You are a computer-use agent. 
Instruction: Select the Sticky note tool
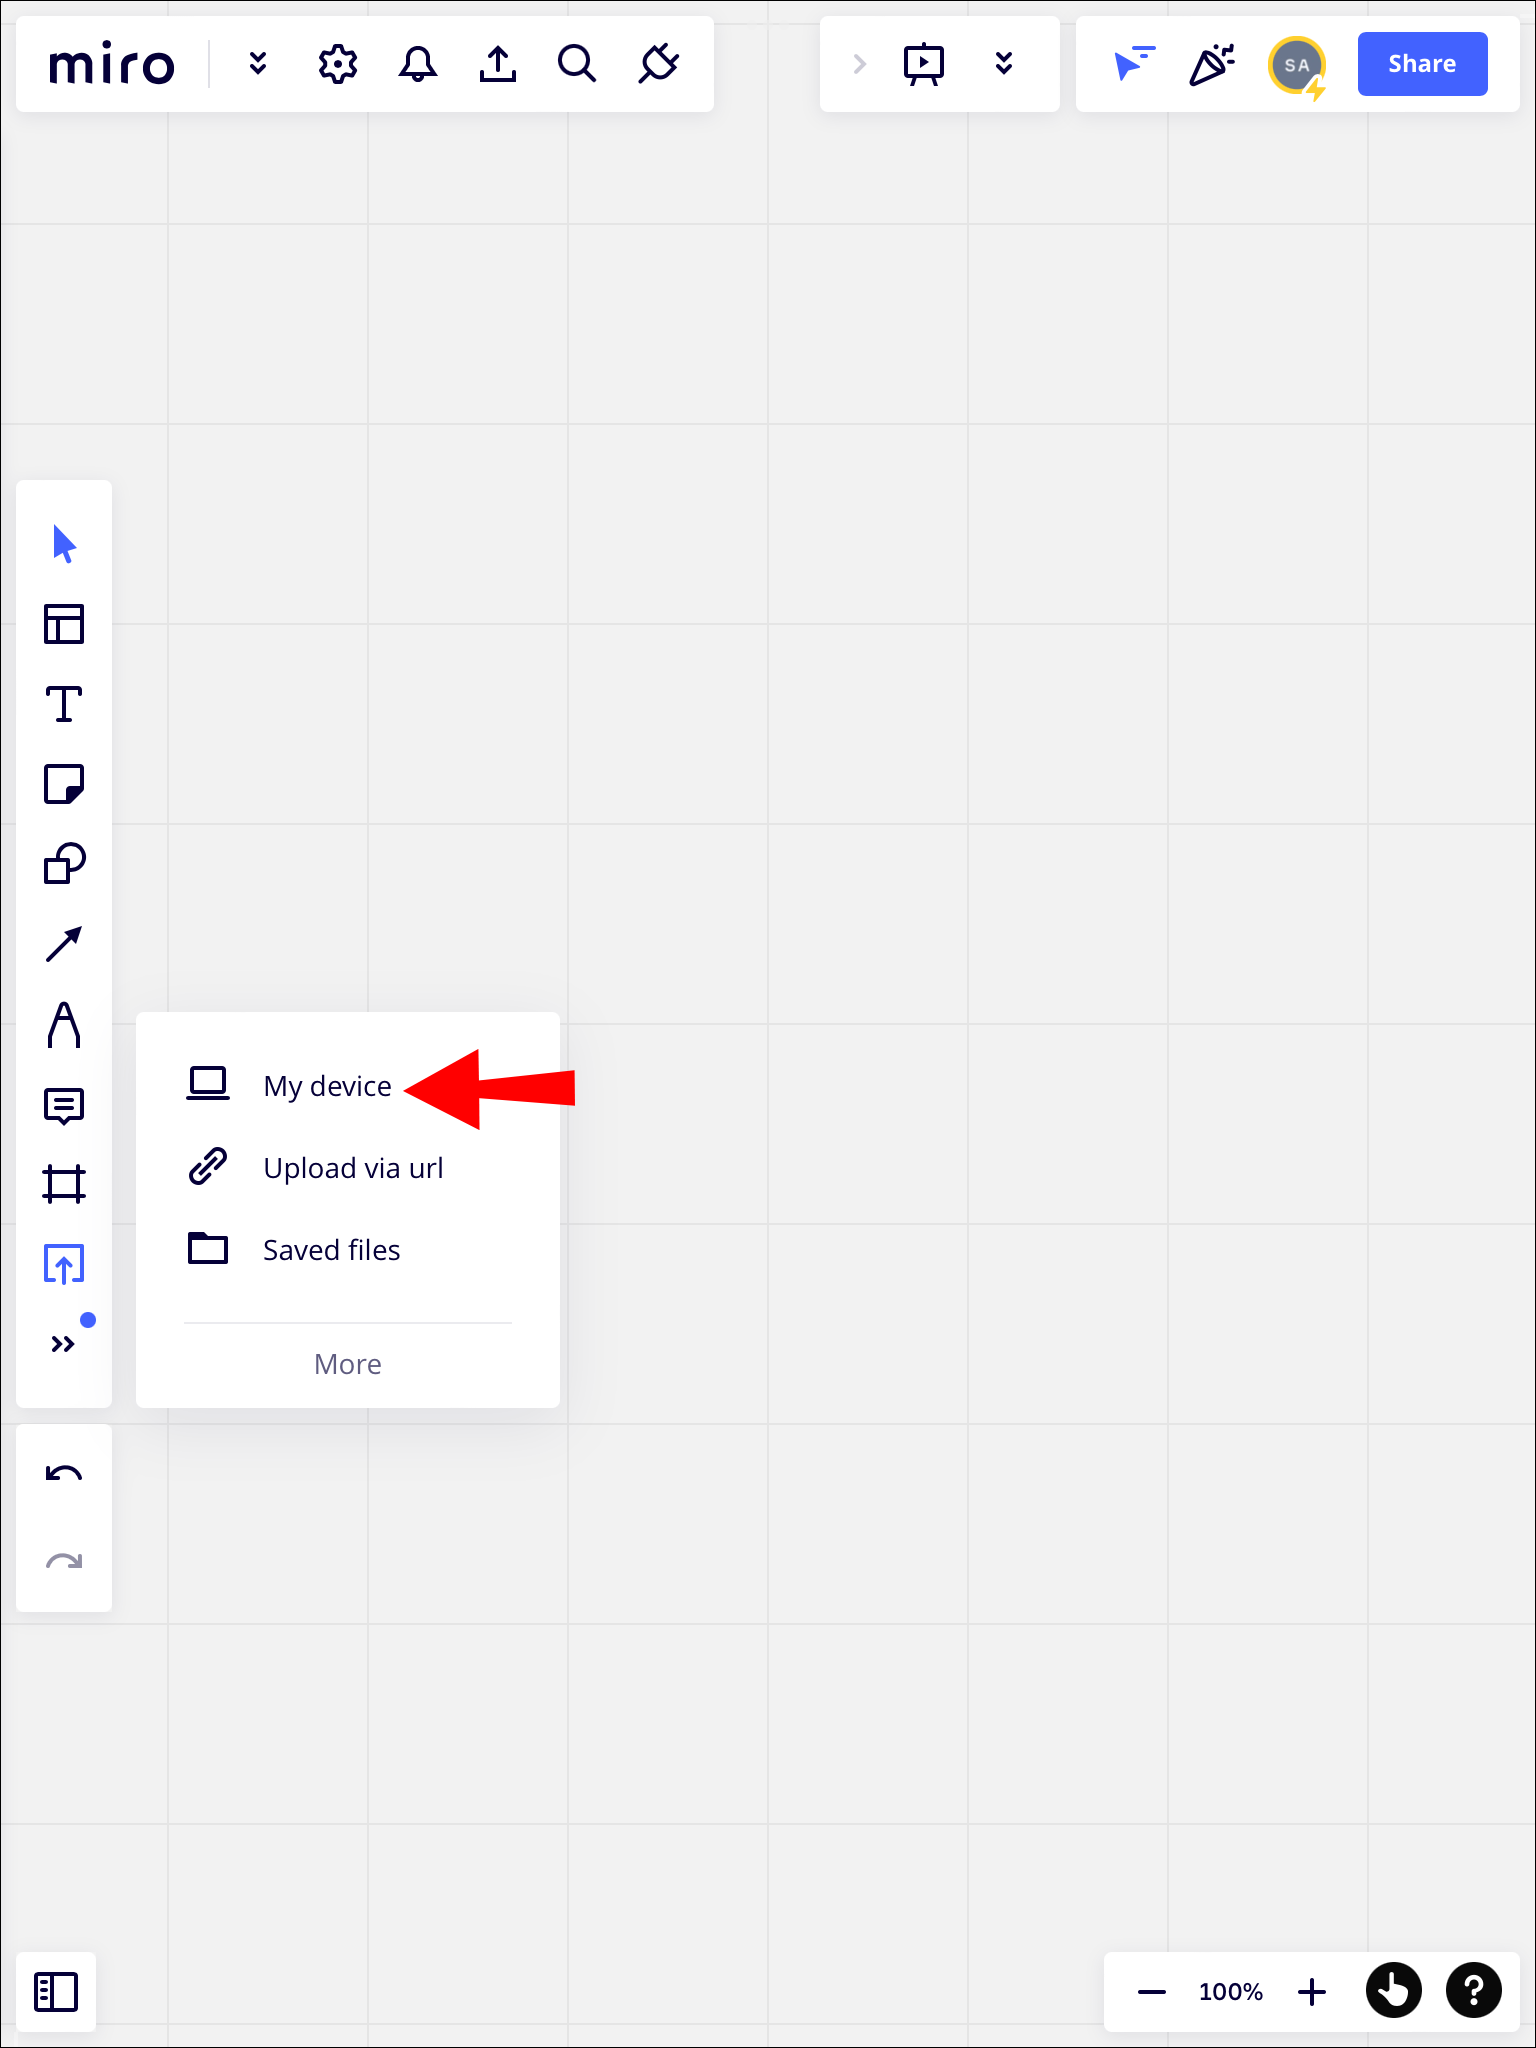[64, 784]
